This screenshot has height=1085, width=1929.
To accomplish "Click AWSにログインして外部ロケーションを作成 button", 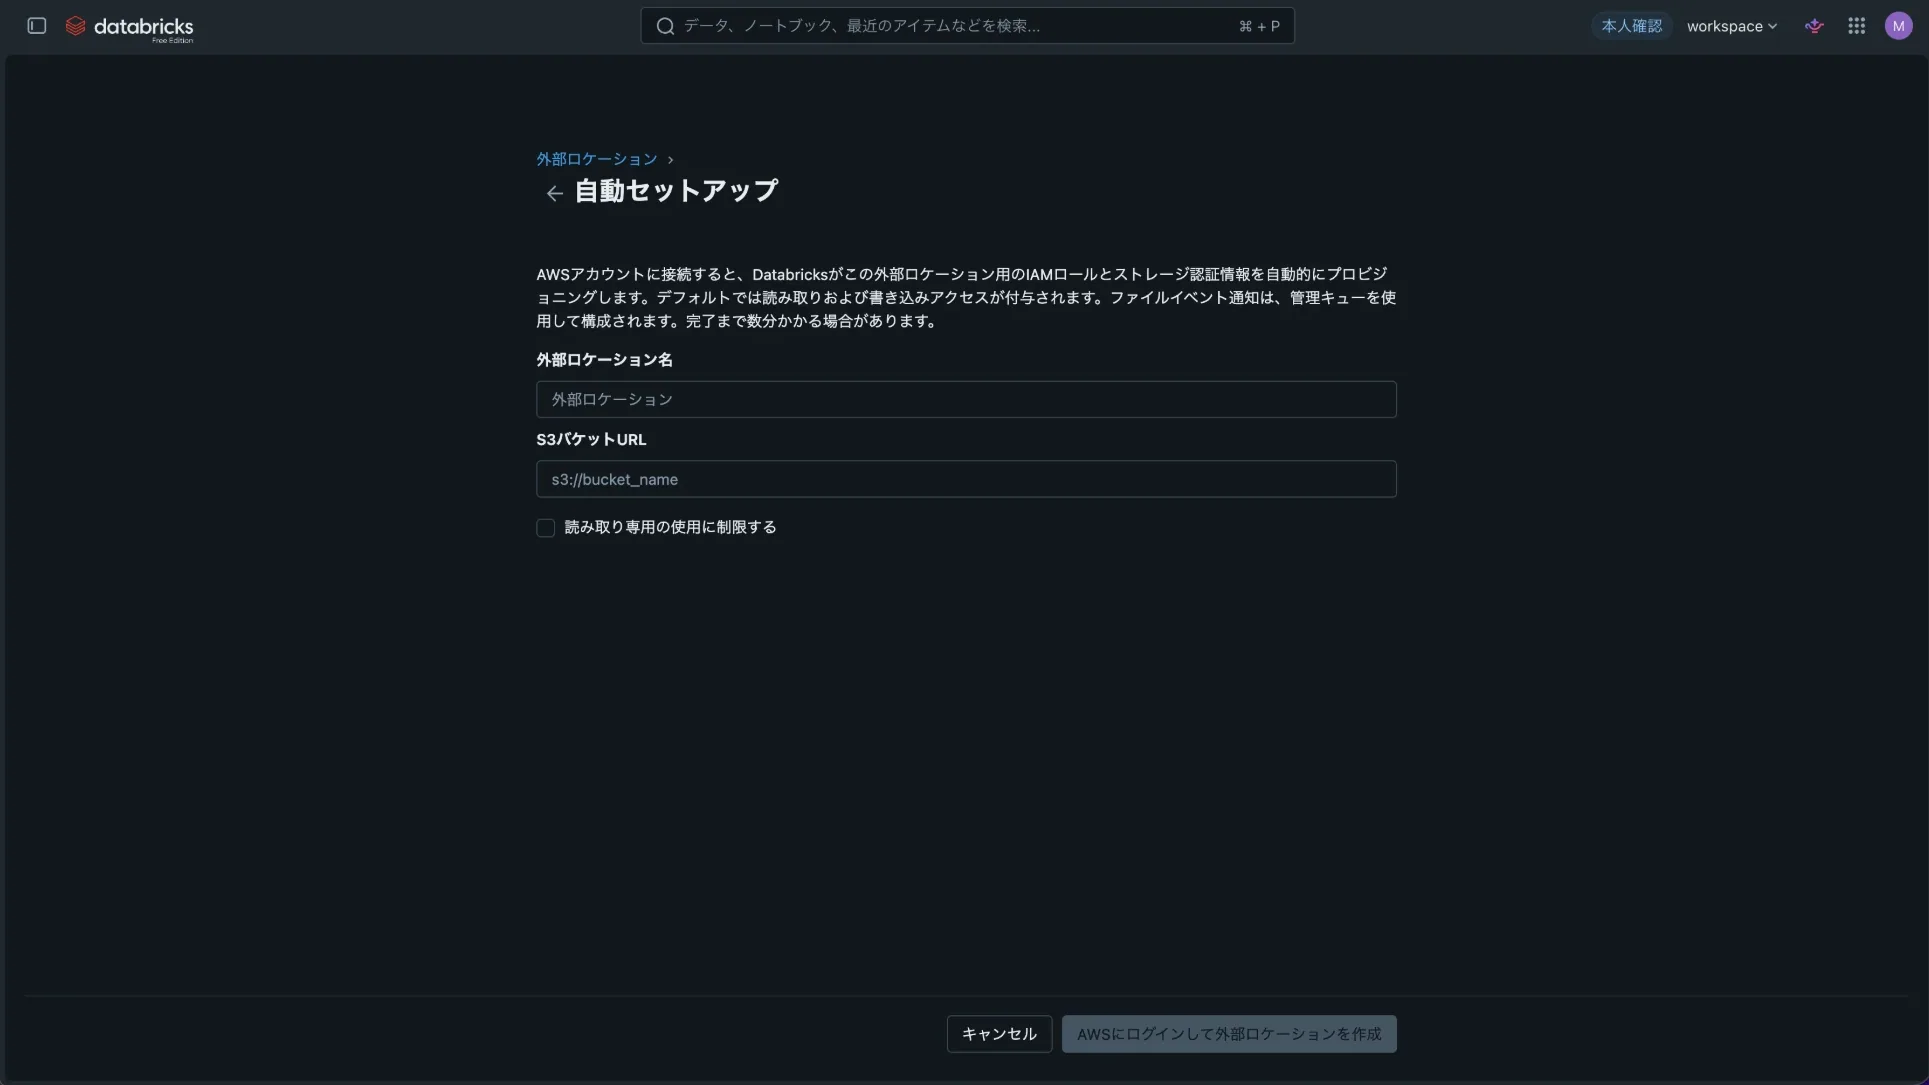I will (x=1229, y=1034).
